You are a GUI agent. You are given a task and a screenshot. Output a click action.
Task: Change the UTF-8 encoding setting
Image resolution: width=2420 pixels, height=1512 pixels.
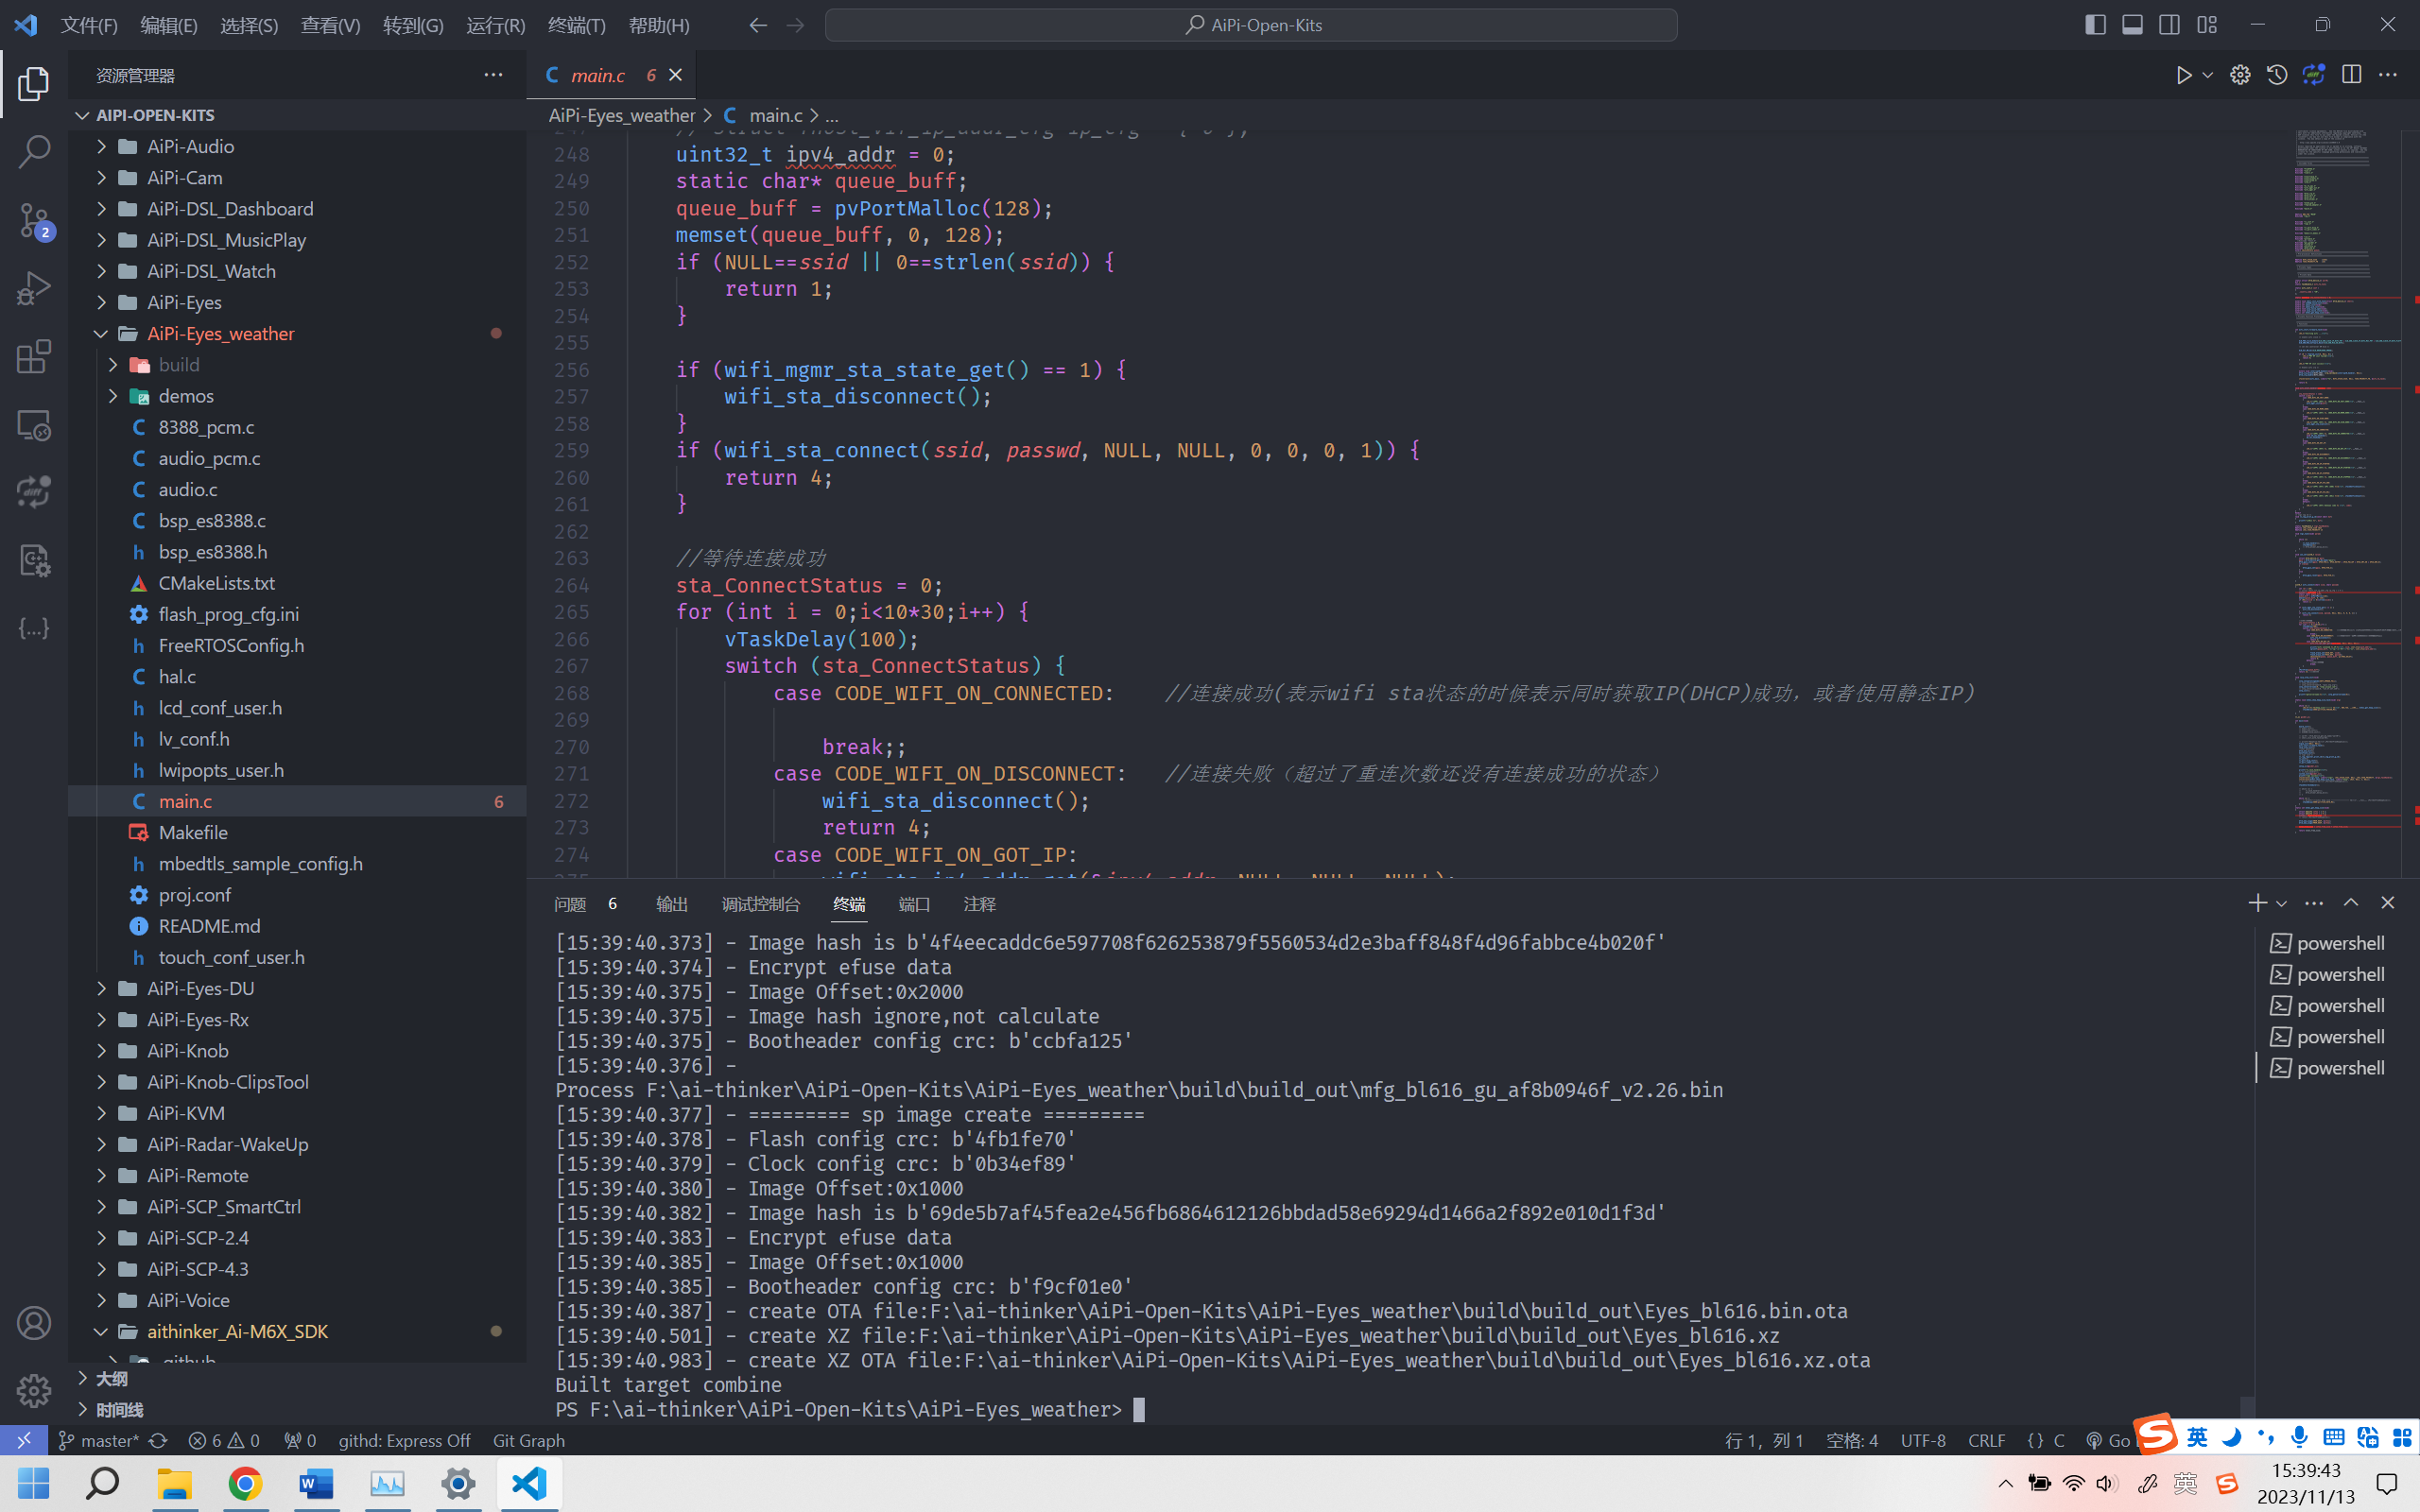pos(1922,1440)
